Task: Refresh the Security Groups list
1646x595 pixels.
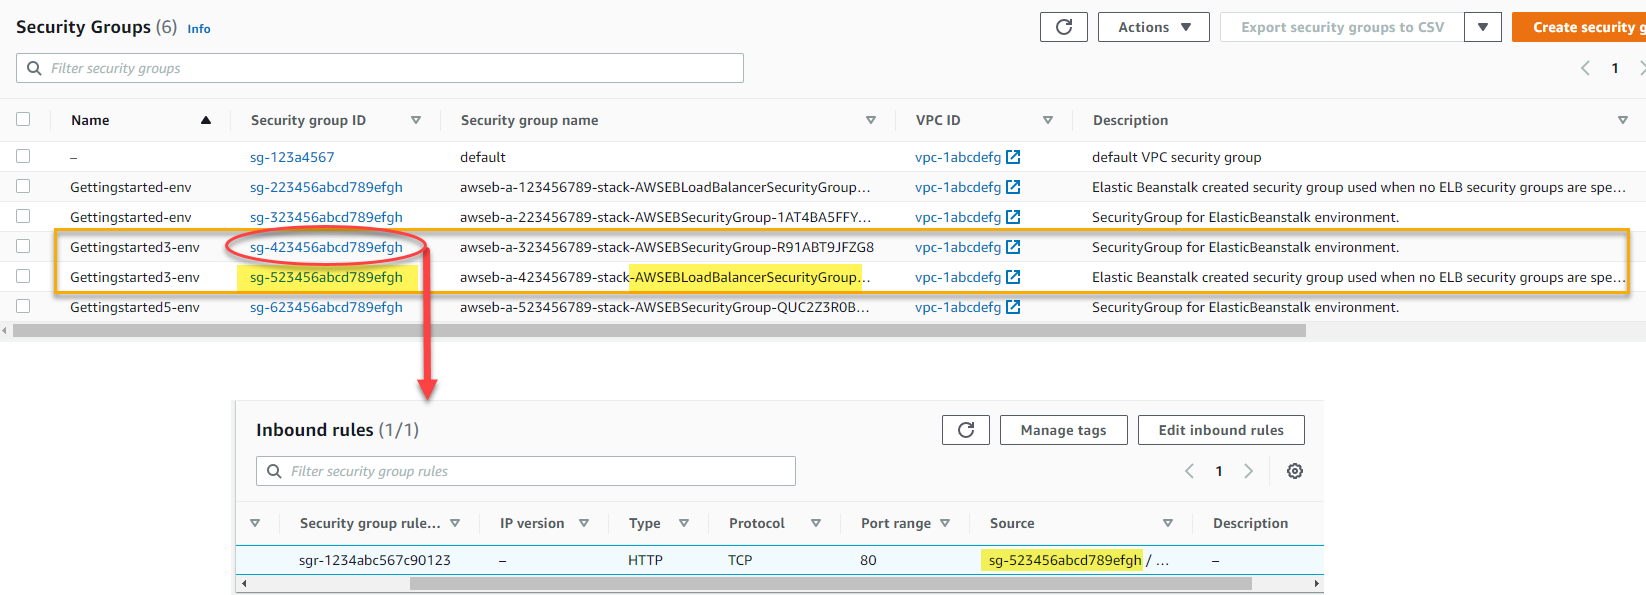Action: click(x=1063, y=27)
